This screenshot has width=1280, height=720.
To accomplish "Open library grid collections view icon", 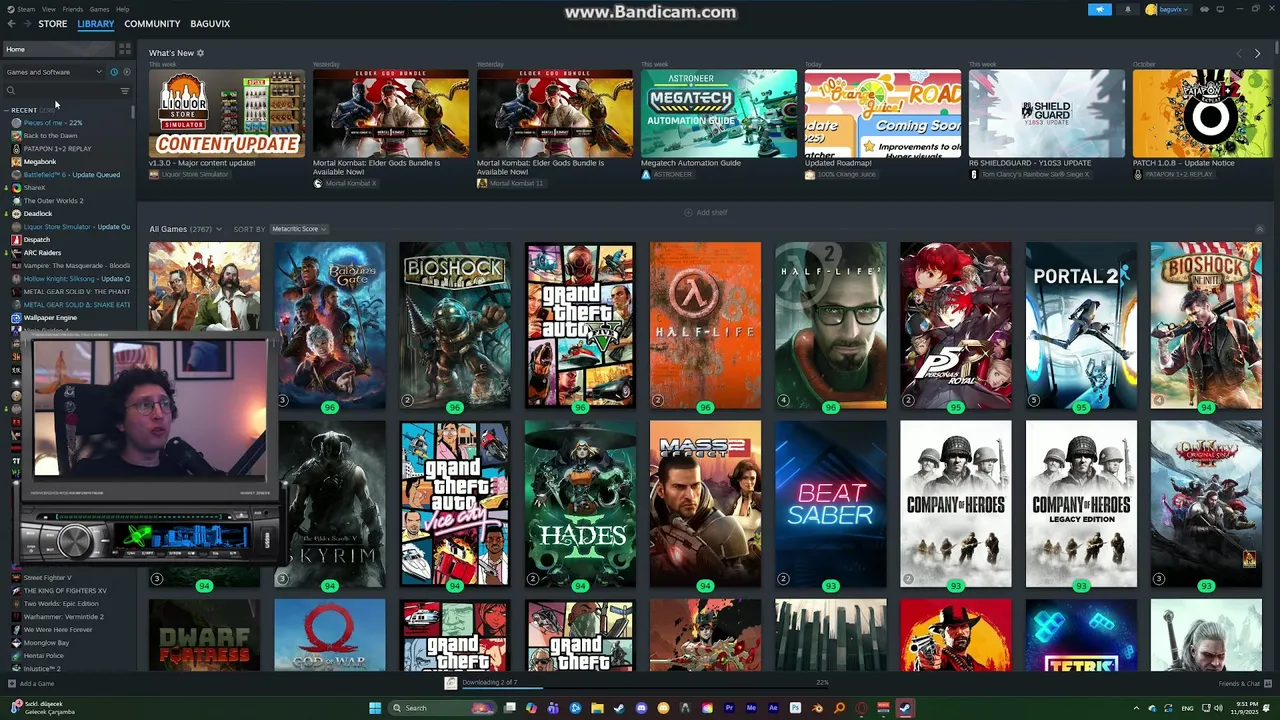I will click(124, 48).
